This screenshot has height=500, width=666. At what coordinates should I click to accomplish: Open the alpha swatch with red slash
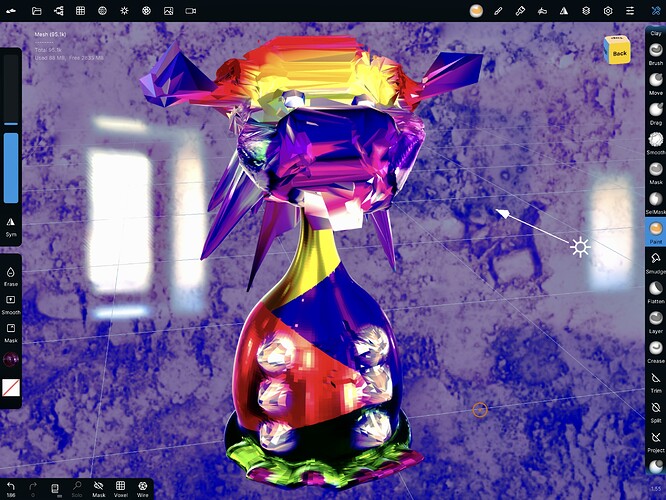11,388
